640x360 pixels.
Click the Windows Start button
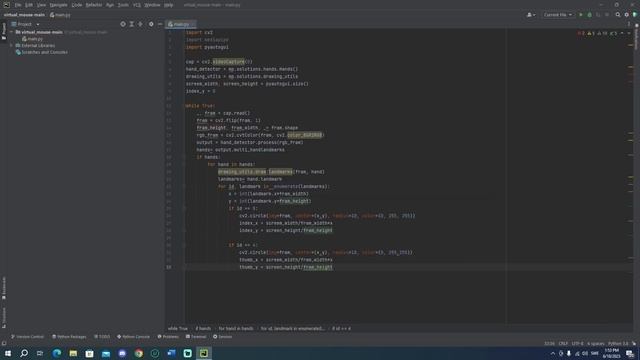click(x=8, y=353)
